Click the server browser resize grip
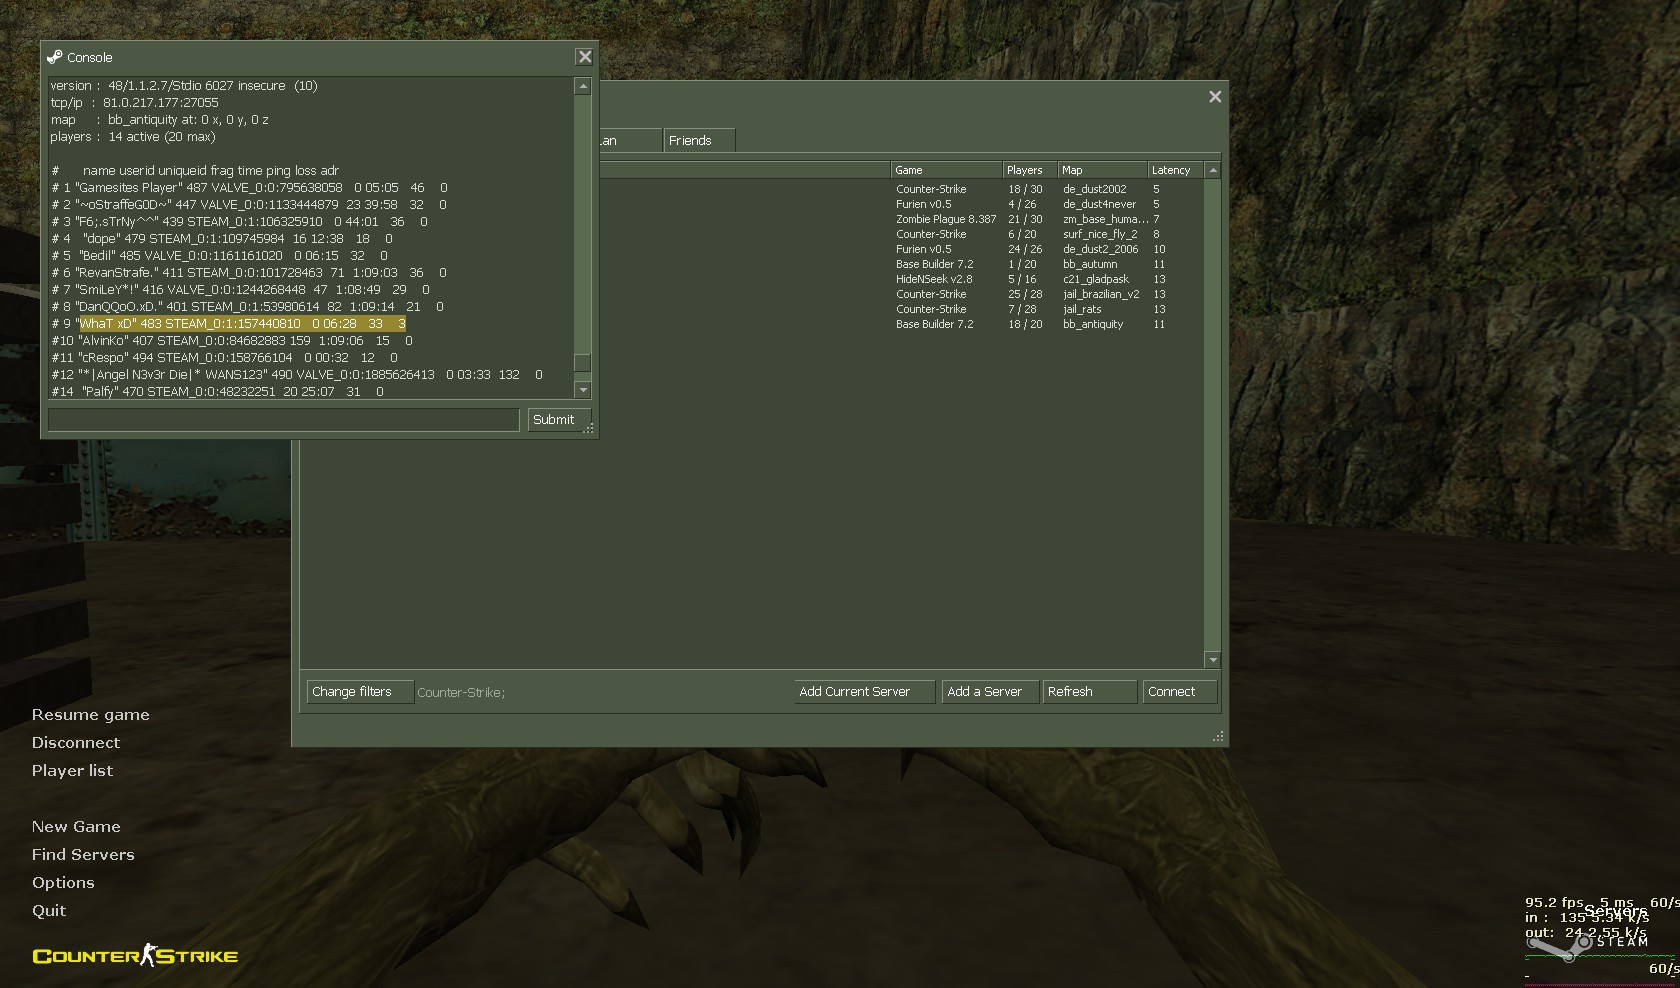This screenshot has width=1680, height=988. click(1218, 736)
